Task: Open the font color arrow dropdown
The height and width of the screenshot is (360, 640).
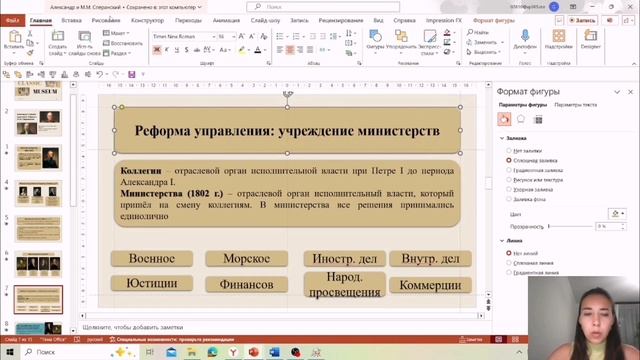Action: click(265, 50)
